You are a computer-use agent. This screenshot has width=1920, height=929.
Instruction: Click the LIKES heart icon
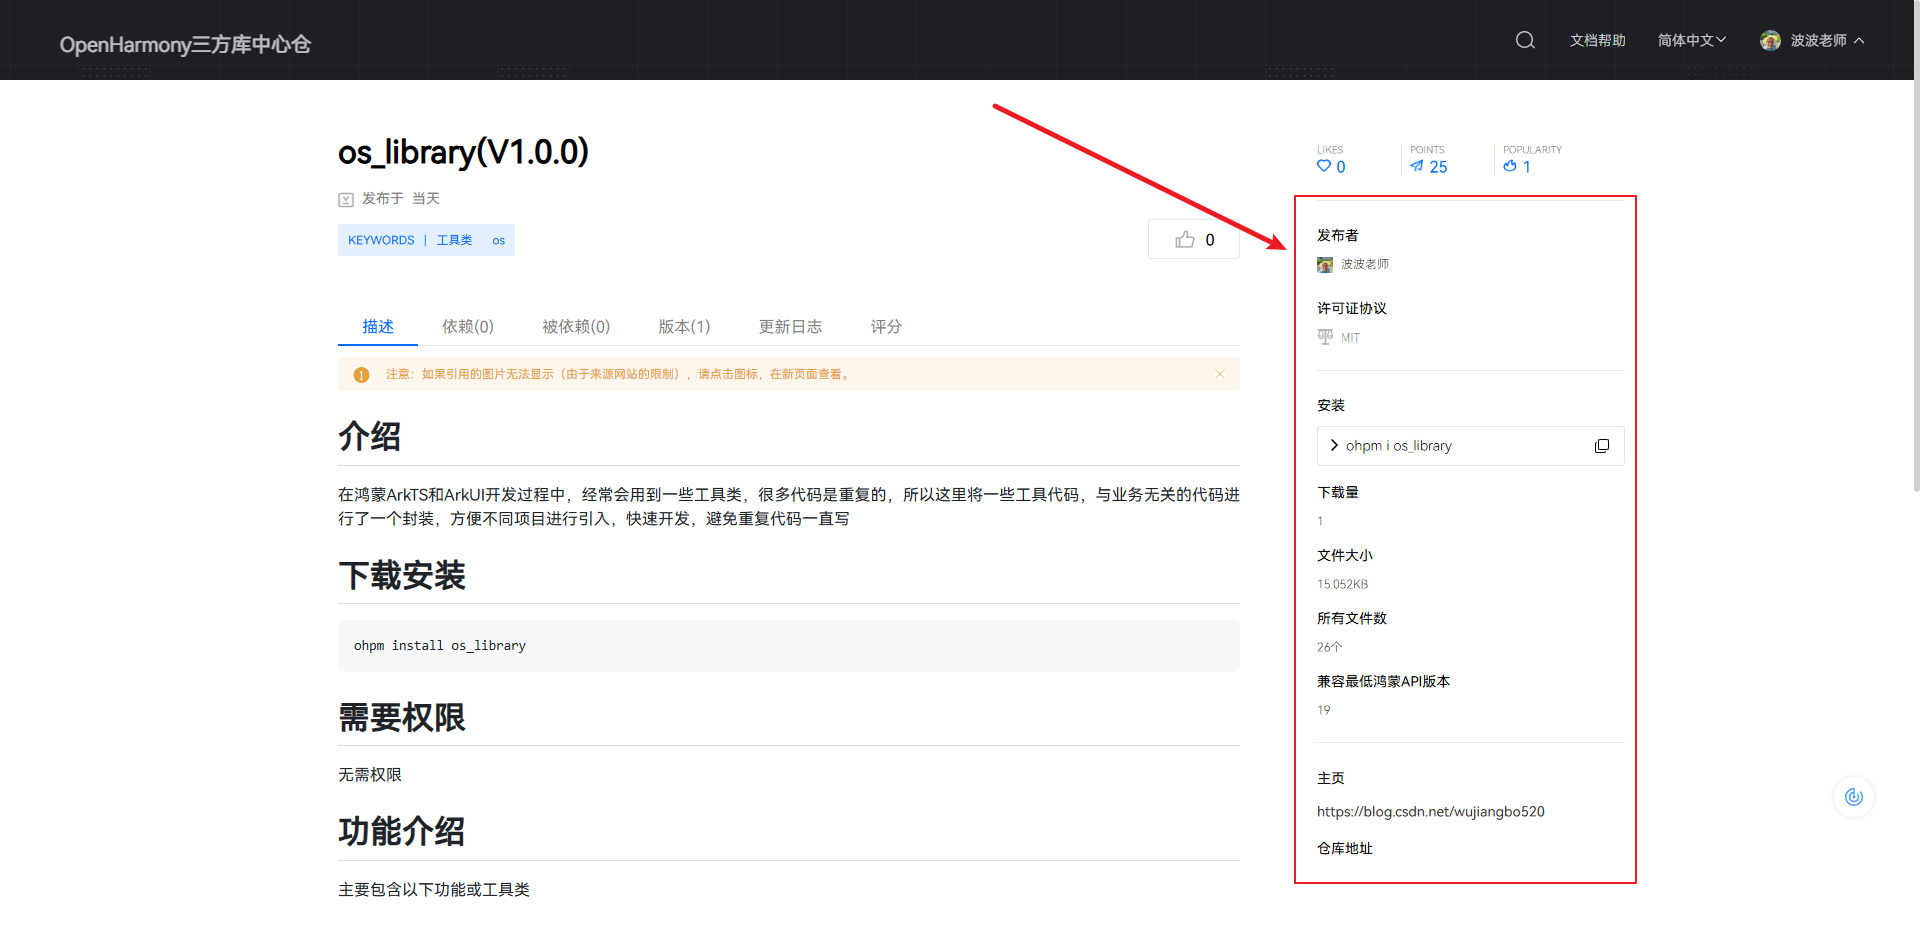coord(1324,166)
